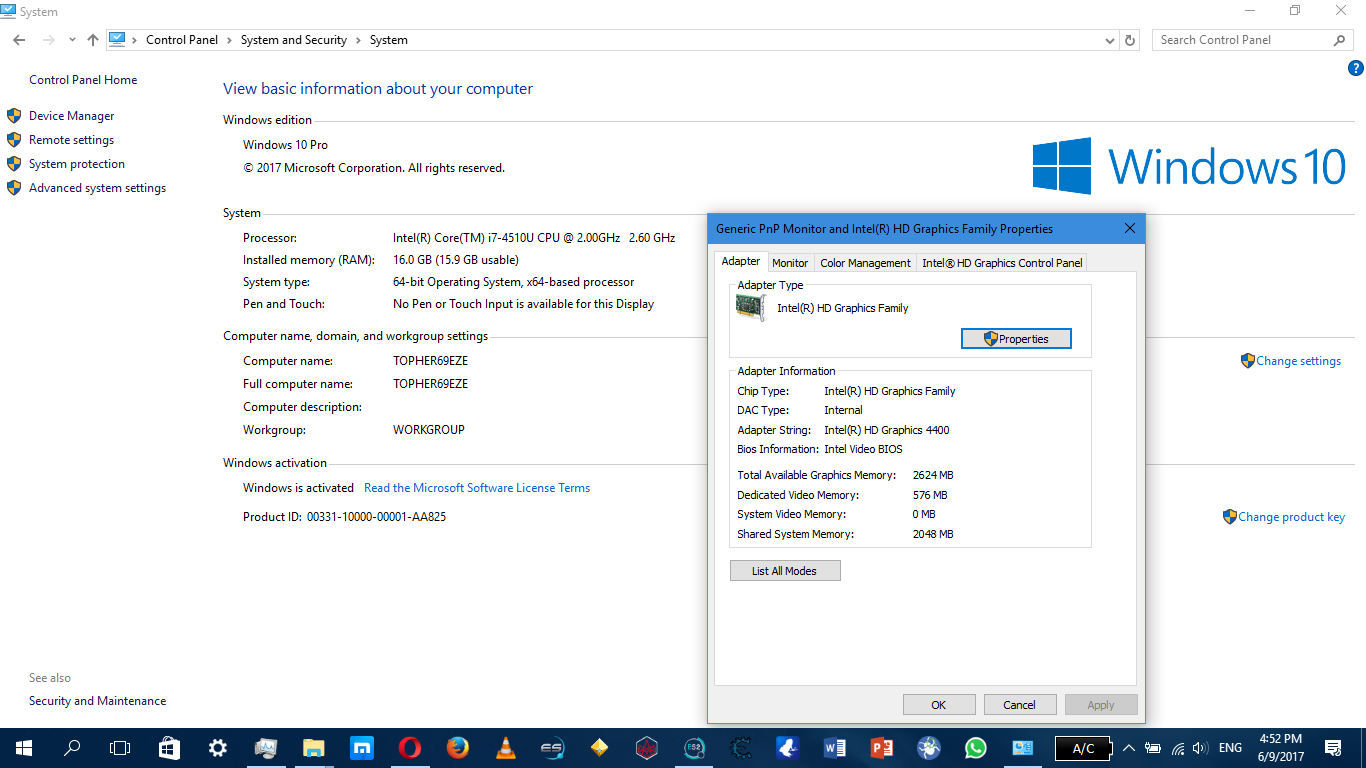The width and height of the screenshot is (1366, 768).
Task: Click A/C battery indicator
Action: [1084, 748]
